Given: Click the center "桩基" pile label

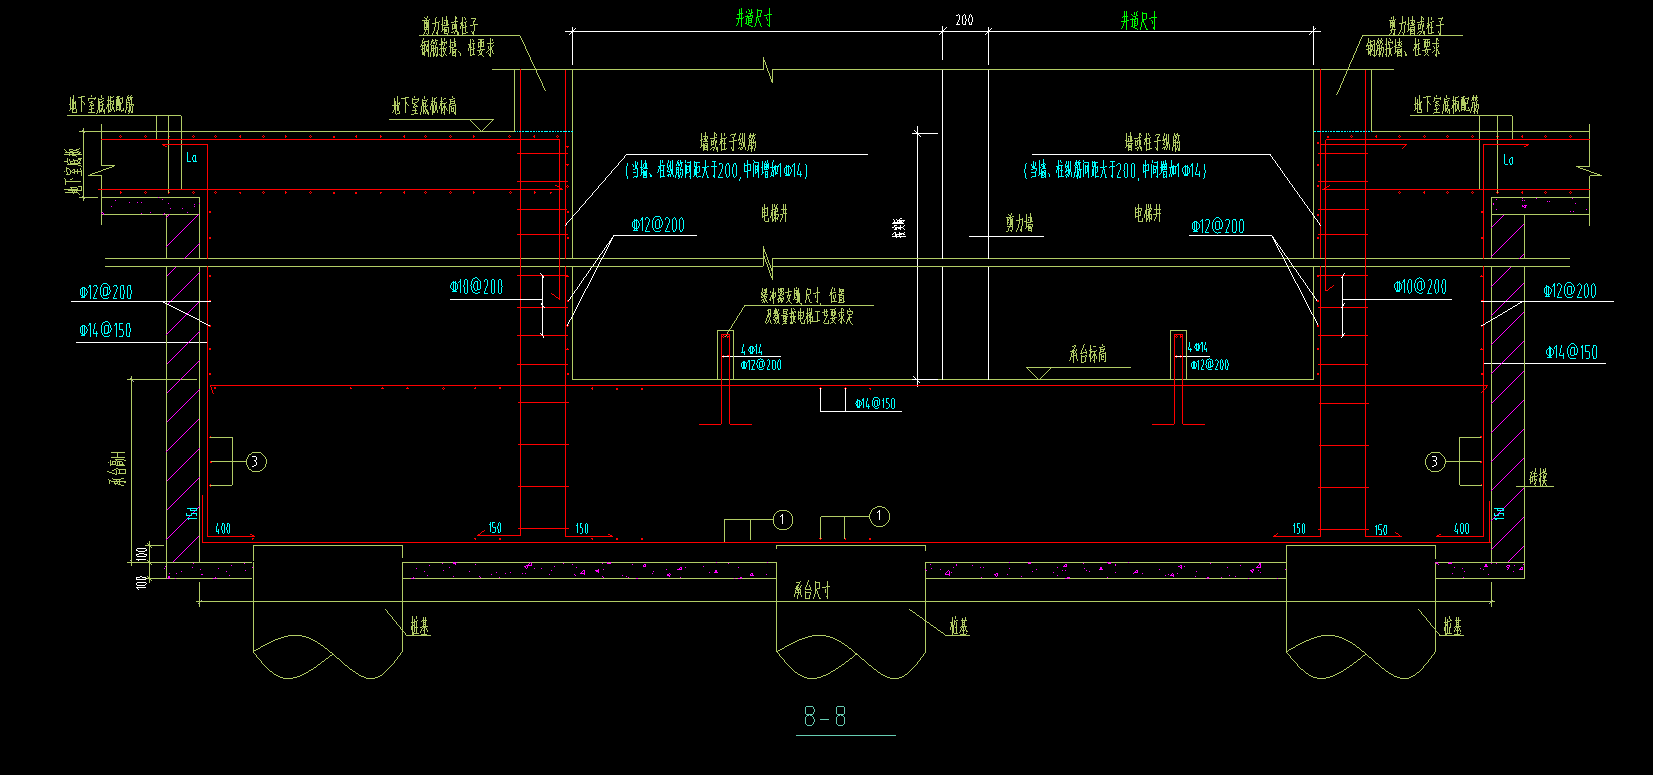Looking at the screenshot, I should tap(958, 628).
